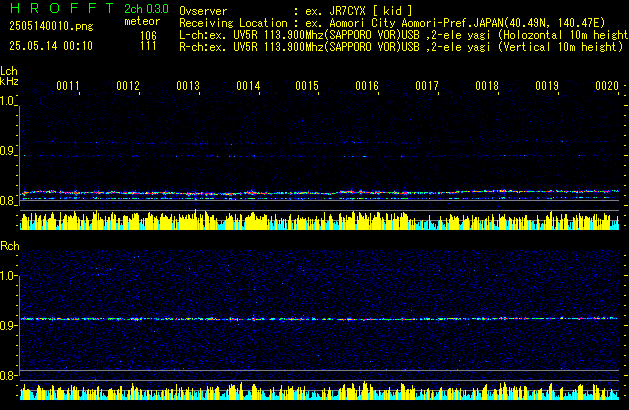Click the Rch 1.0 kHz axis label
This screenshot has height=410, width=629.
pyautogui.click(x=8, y=276)
